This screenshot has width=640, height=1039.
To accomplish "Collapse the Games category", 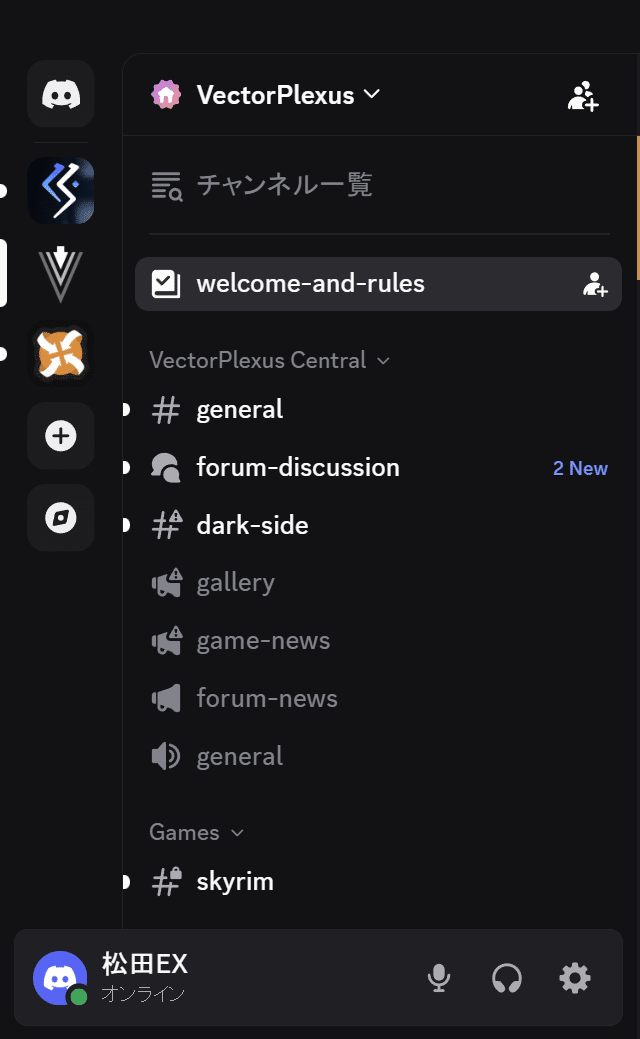I will coord(196,832).
